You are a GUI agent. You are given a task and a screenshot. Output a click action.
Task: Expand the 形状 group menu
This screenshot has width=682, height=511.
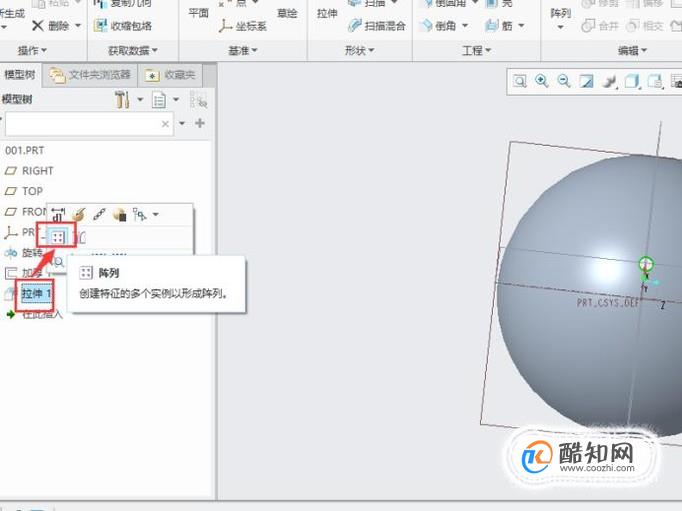(359, 50)
